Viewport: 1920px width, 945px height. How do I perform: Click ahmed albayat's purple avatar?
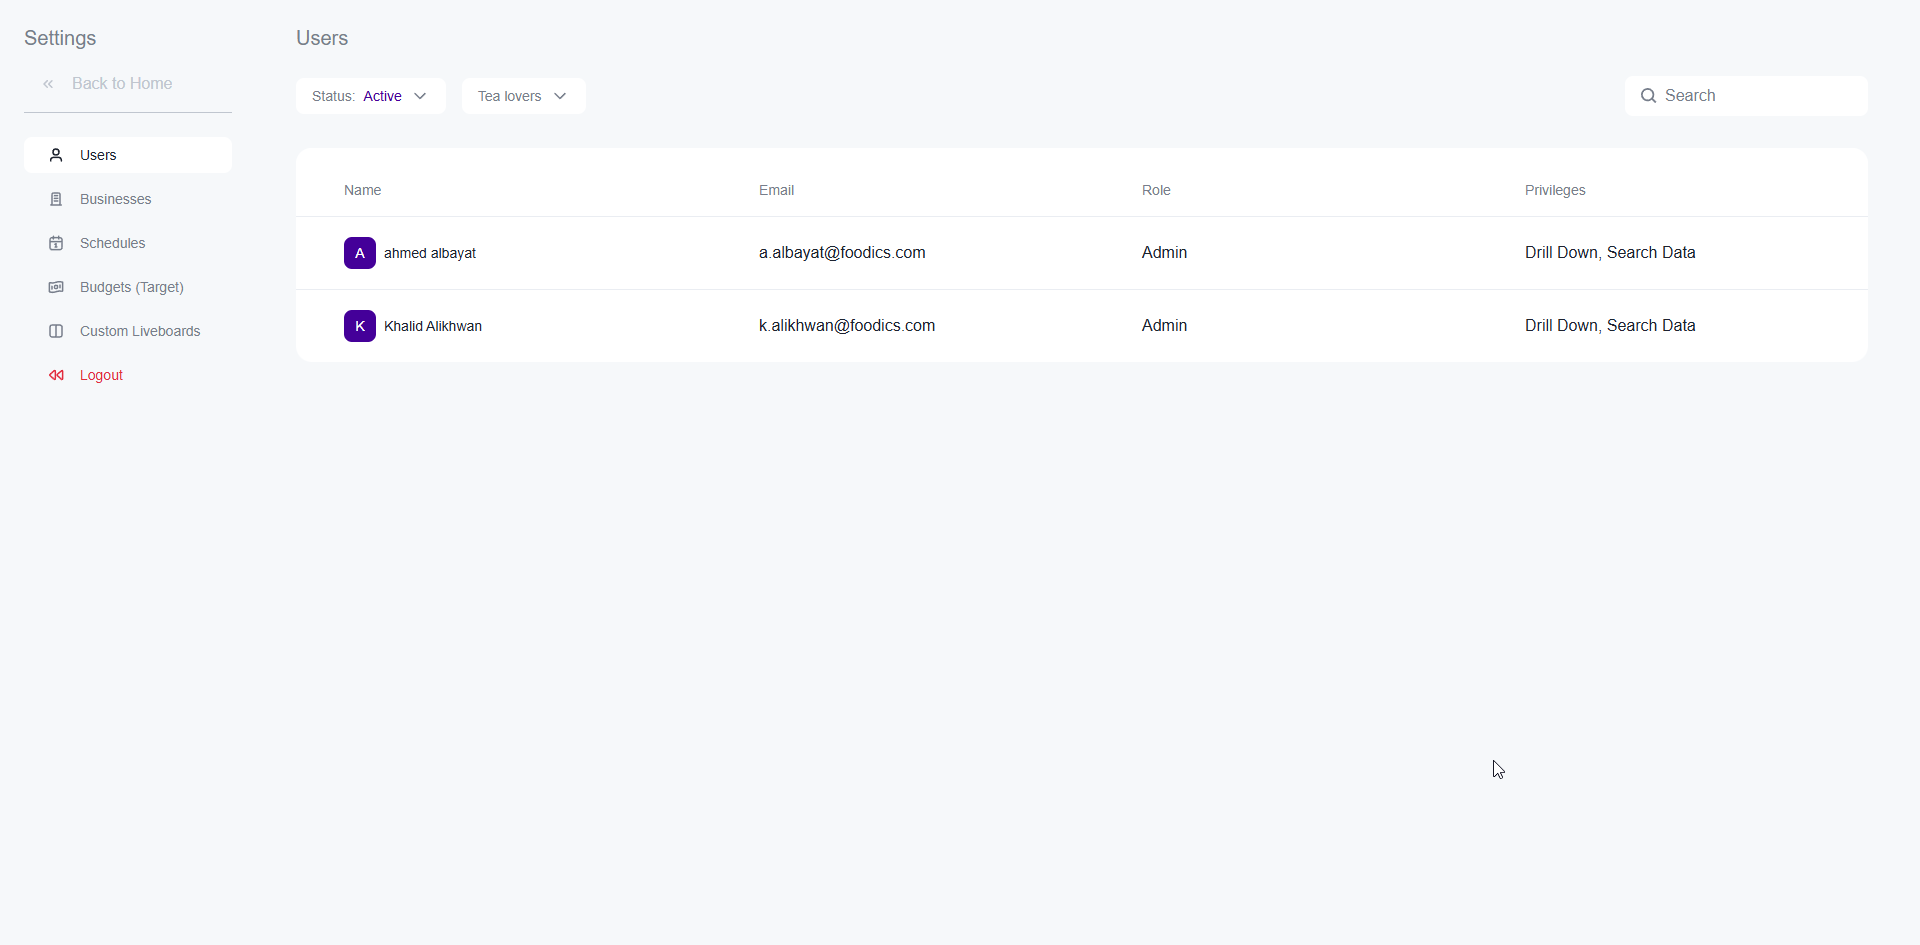coord(360,253)
